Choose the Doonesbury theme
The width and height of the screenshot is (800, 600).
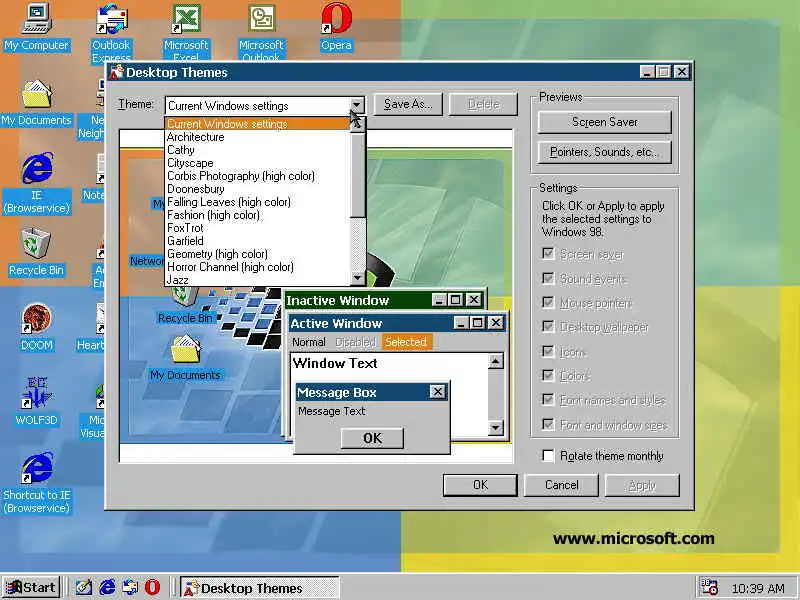[258, 189]
